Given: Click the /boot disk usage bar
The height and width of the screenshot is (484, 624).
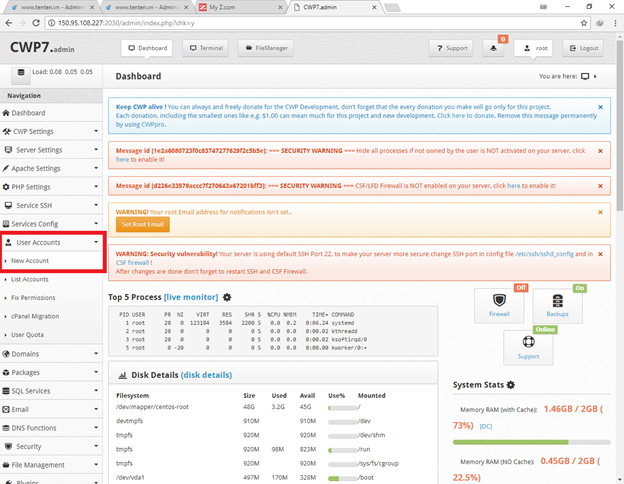Looking at the screenshot, I should click(343, 478).
